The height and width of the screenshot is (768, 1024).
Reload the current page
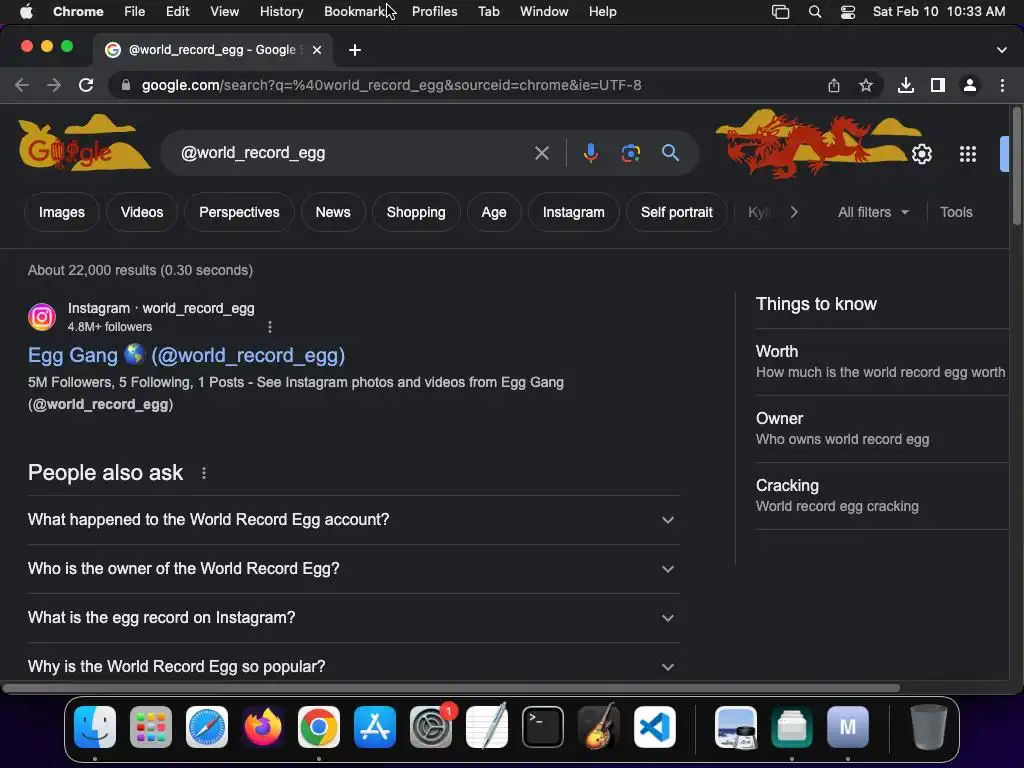[x=86, y=85]
